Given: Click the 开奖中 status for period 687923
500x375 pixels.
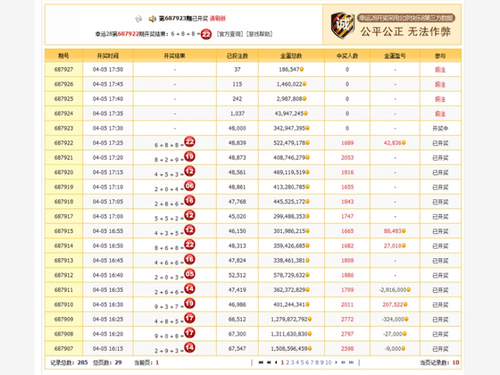Looking at the screenshot, I should tap(440, 128).
